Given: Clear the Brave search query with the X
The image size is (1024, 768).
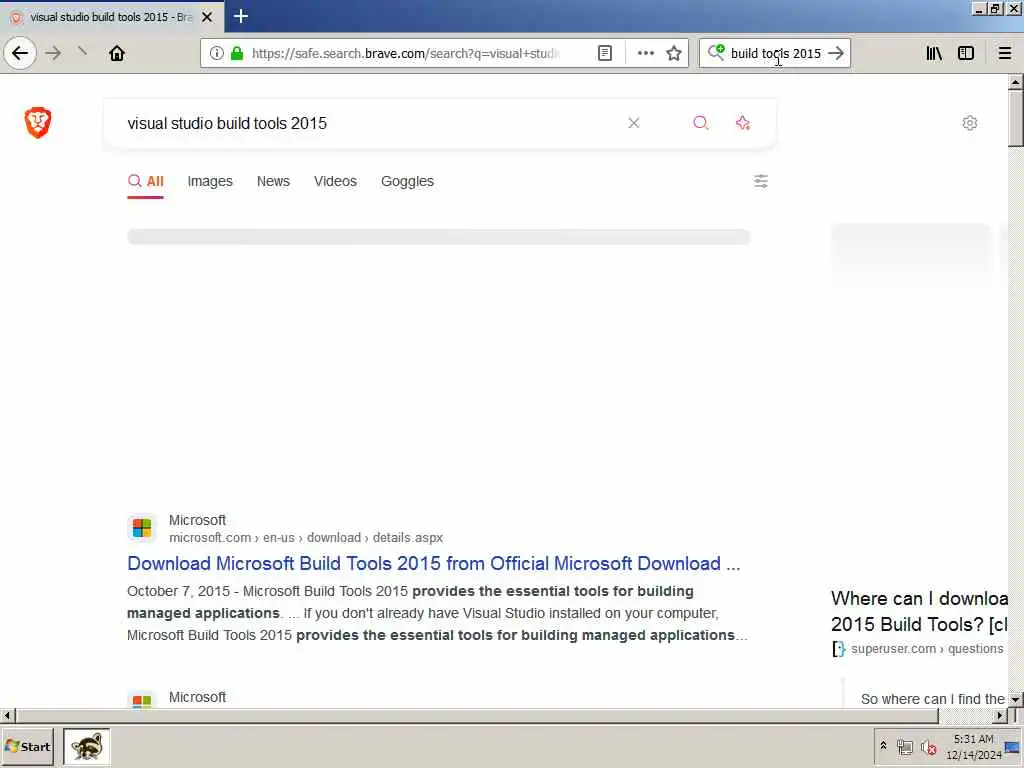Looking at the screenshot, I should point(633,123).
